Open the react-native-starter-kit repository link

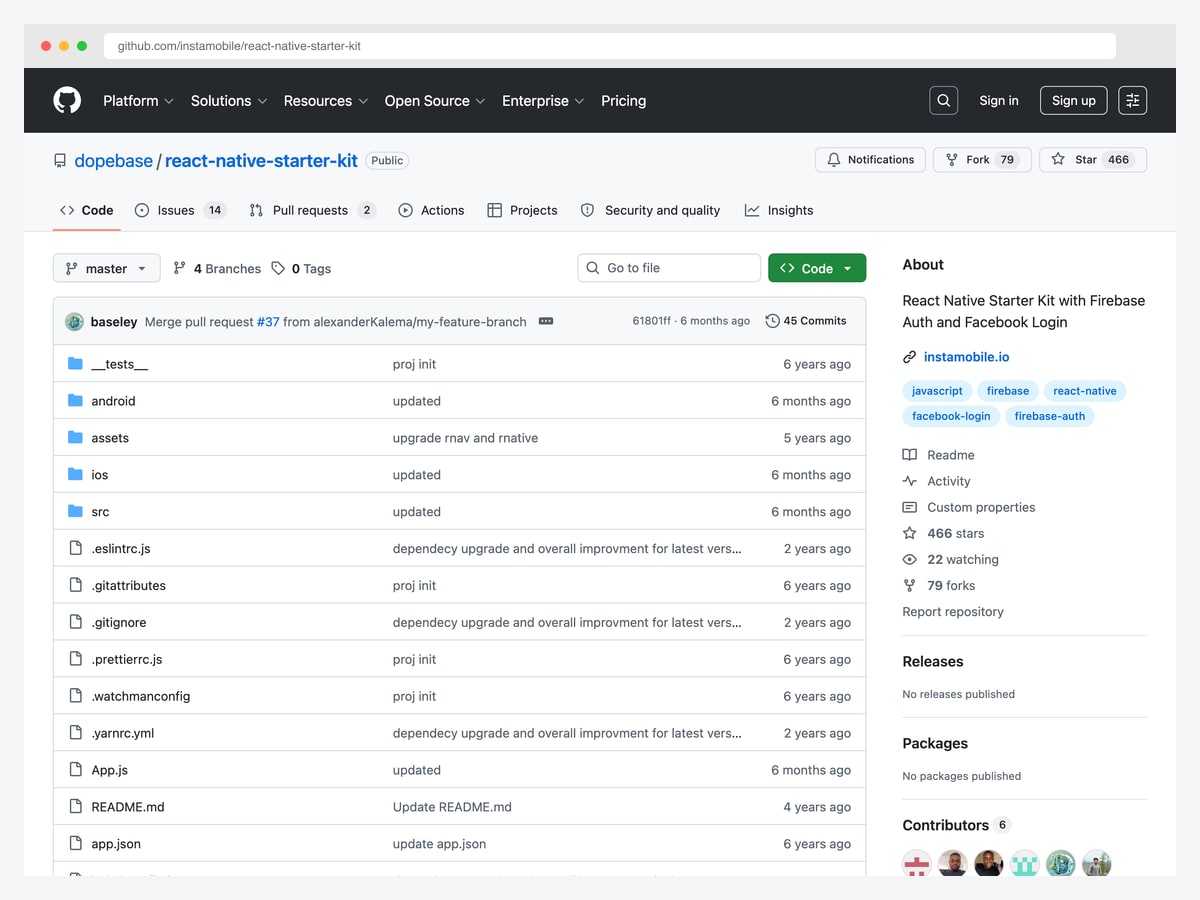[x=261, y=161]
